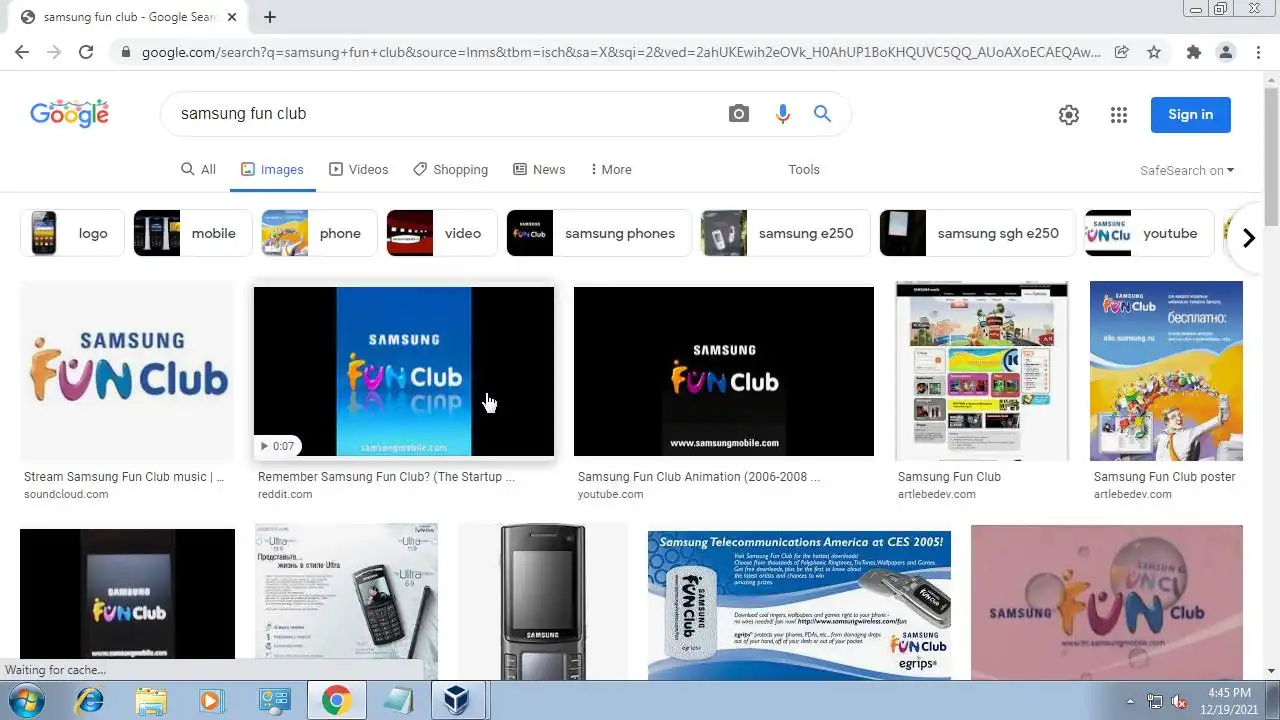Switch to the News tab
This screenshot has height=720, width=1280.
[539, 170]
